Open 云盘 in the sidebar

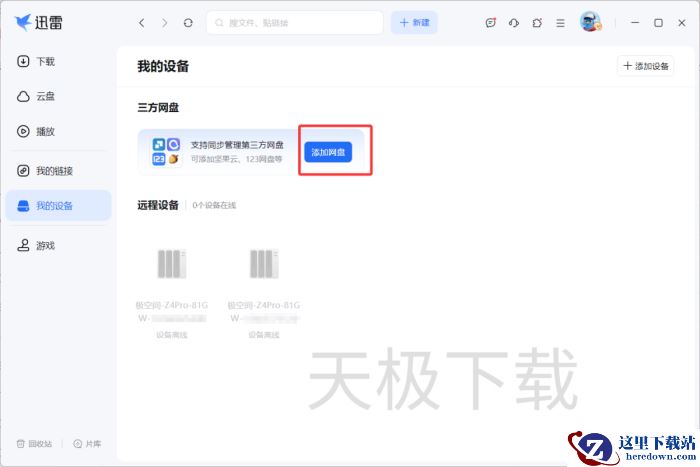58,96
